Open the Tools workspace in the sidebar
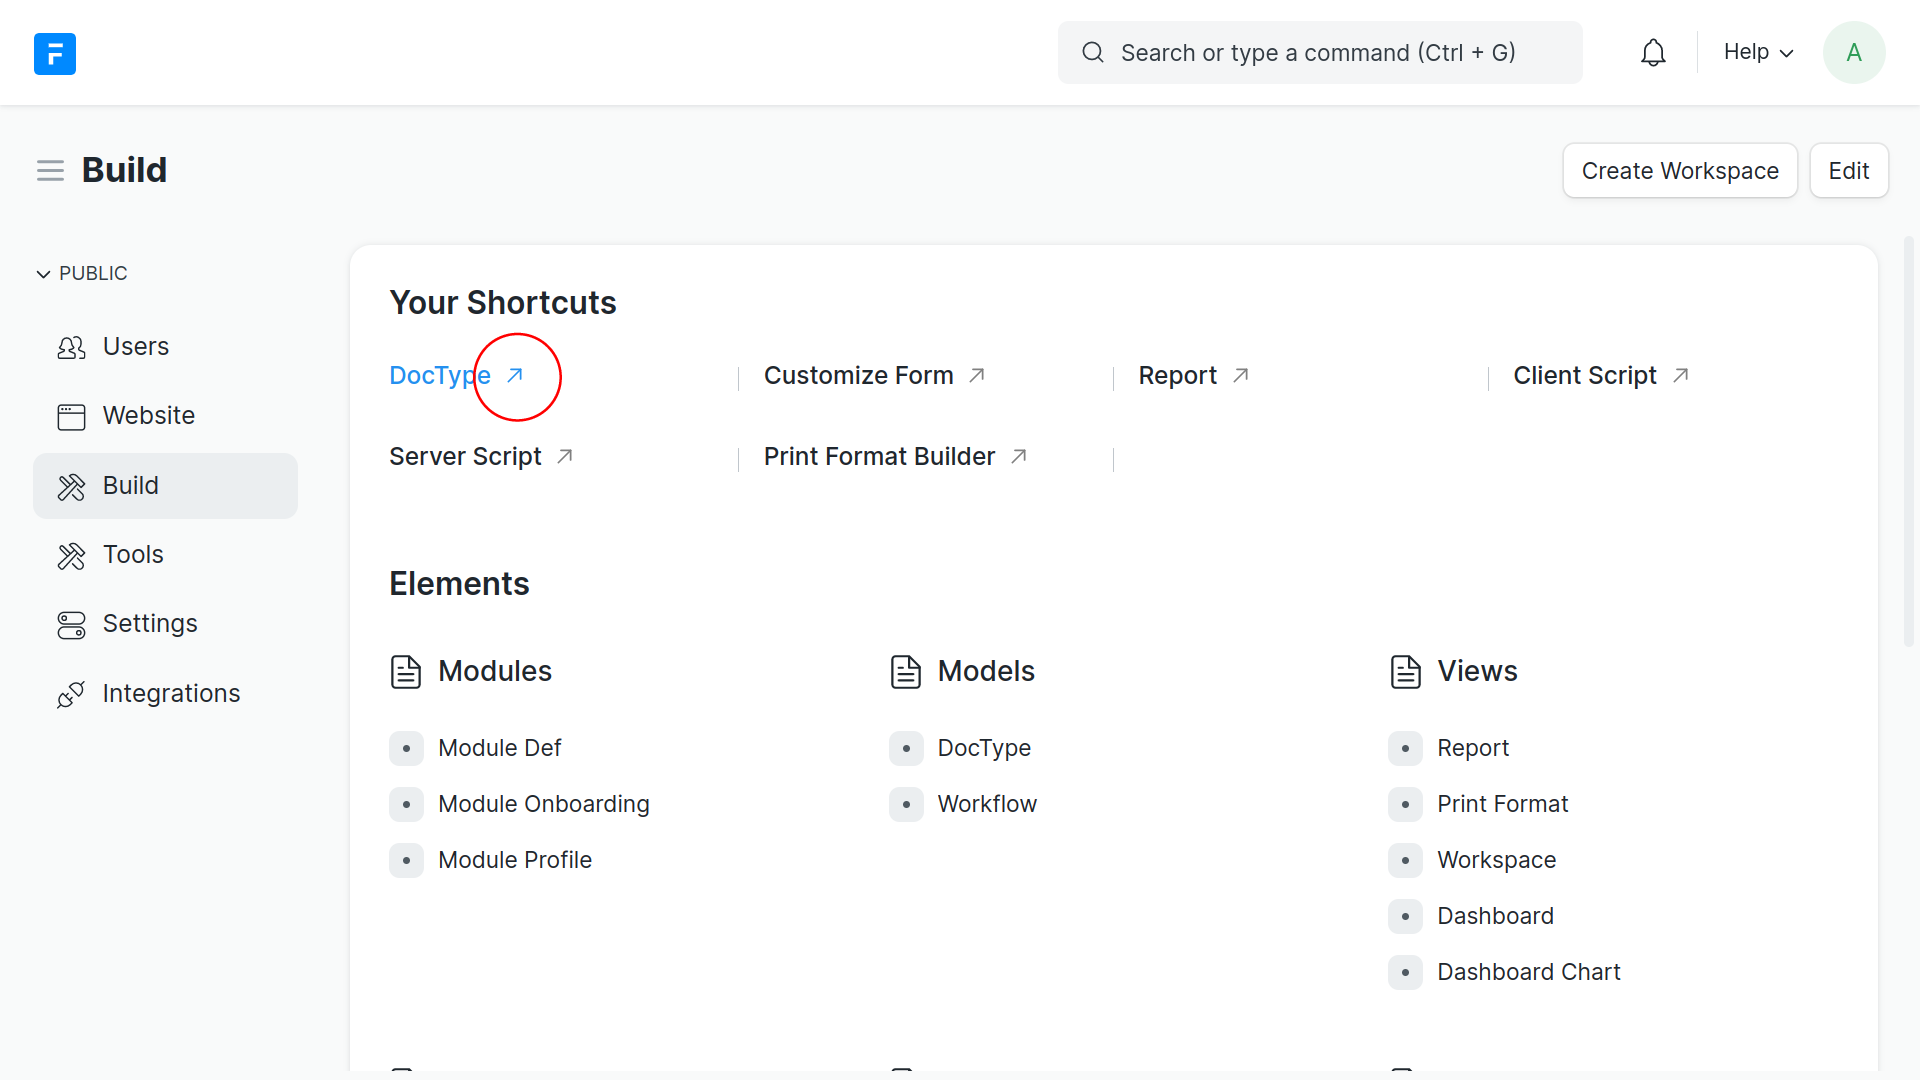 pos(133,555)
